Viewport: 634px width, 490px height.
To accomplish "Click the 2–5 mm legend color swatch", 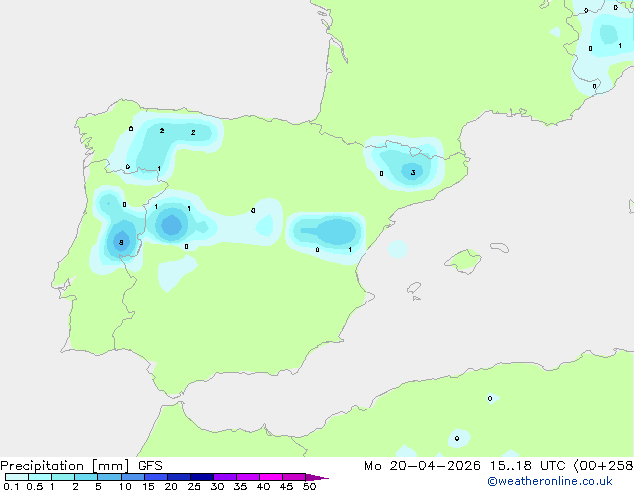I will click(x=86, y=477).
